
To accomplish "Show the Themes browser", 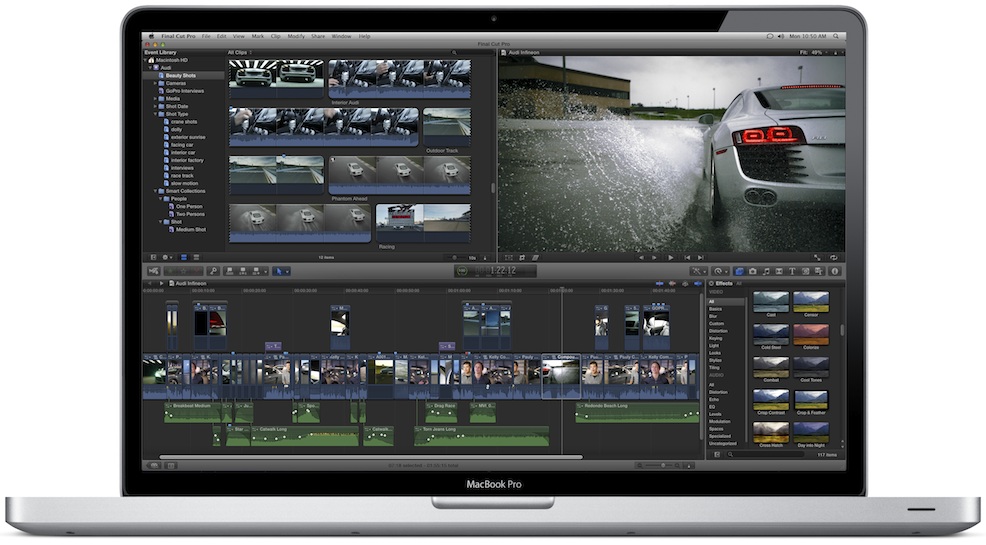I will click(819, 272).
